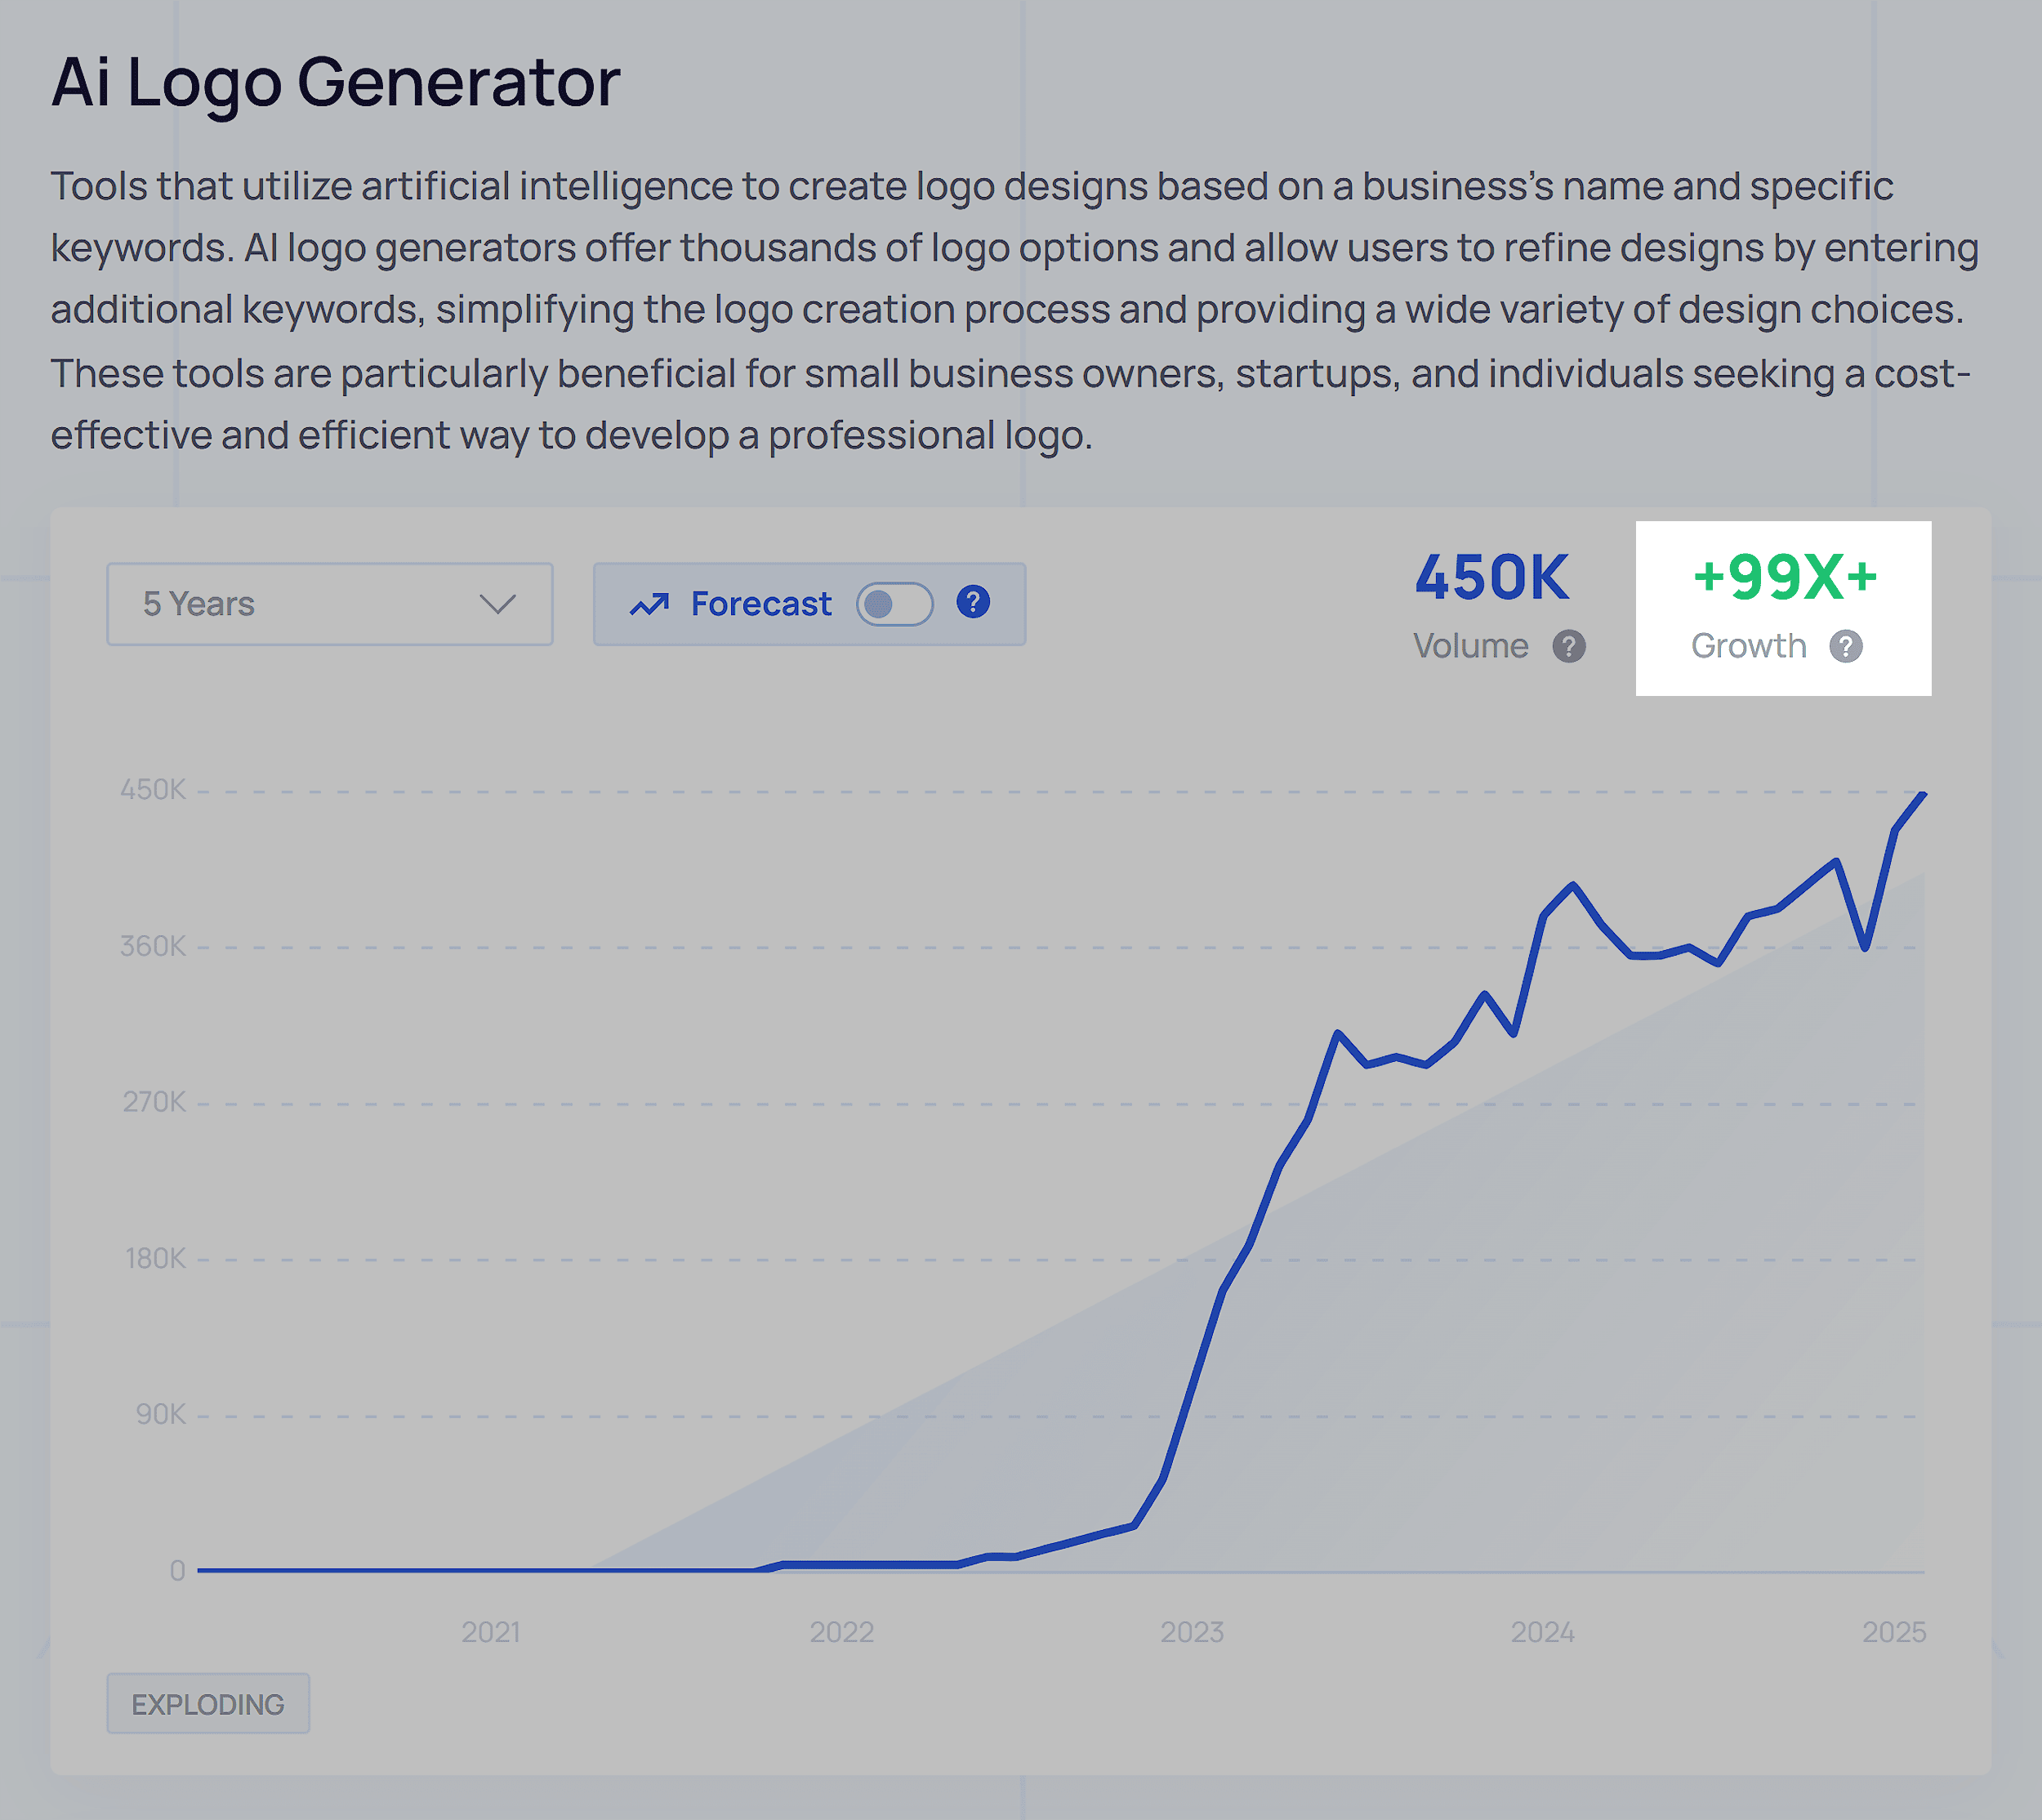
Task: Click the Growth label text
Action: pyautogui.click(x=1748, y=647)
